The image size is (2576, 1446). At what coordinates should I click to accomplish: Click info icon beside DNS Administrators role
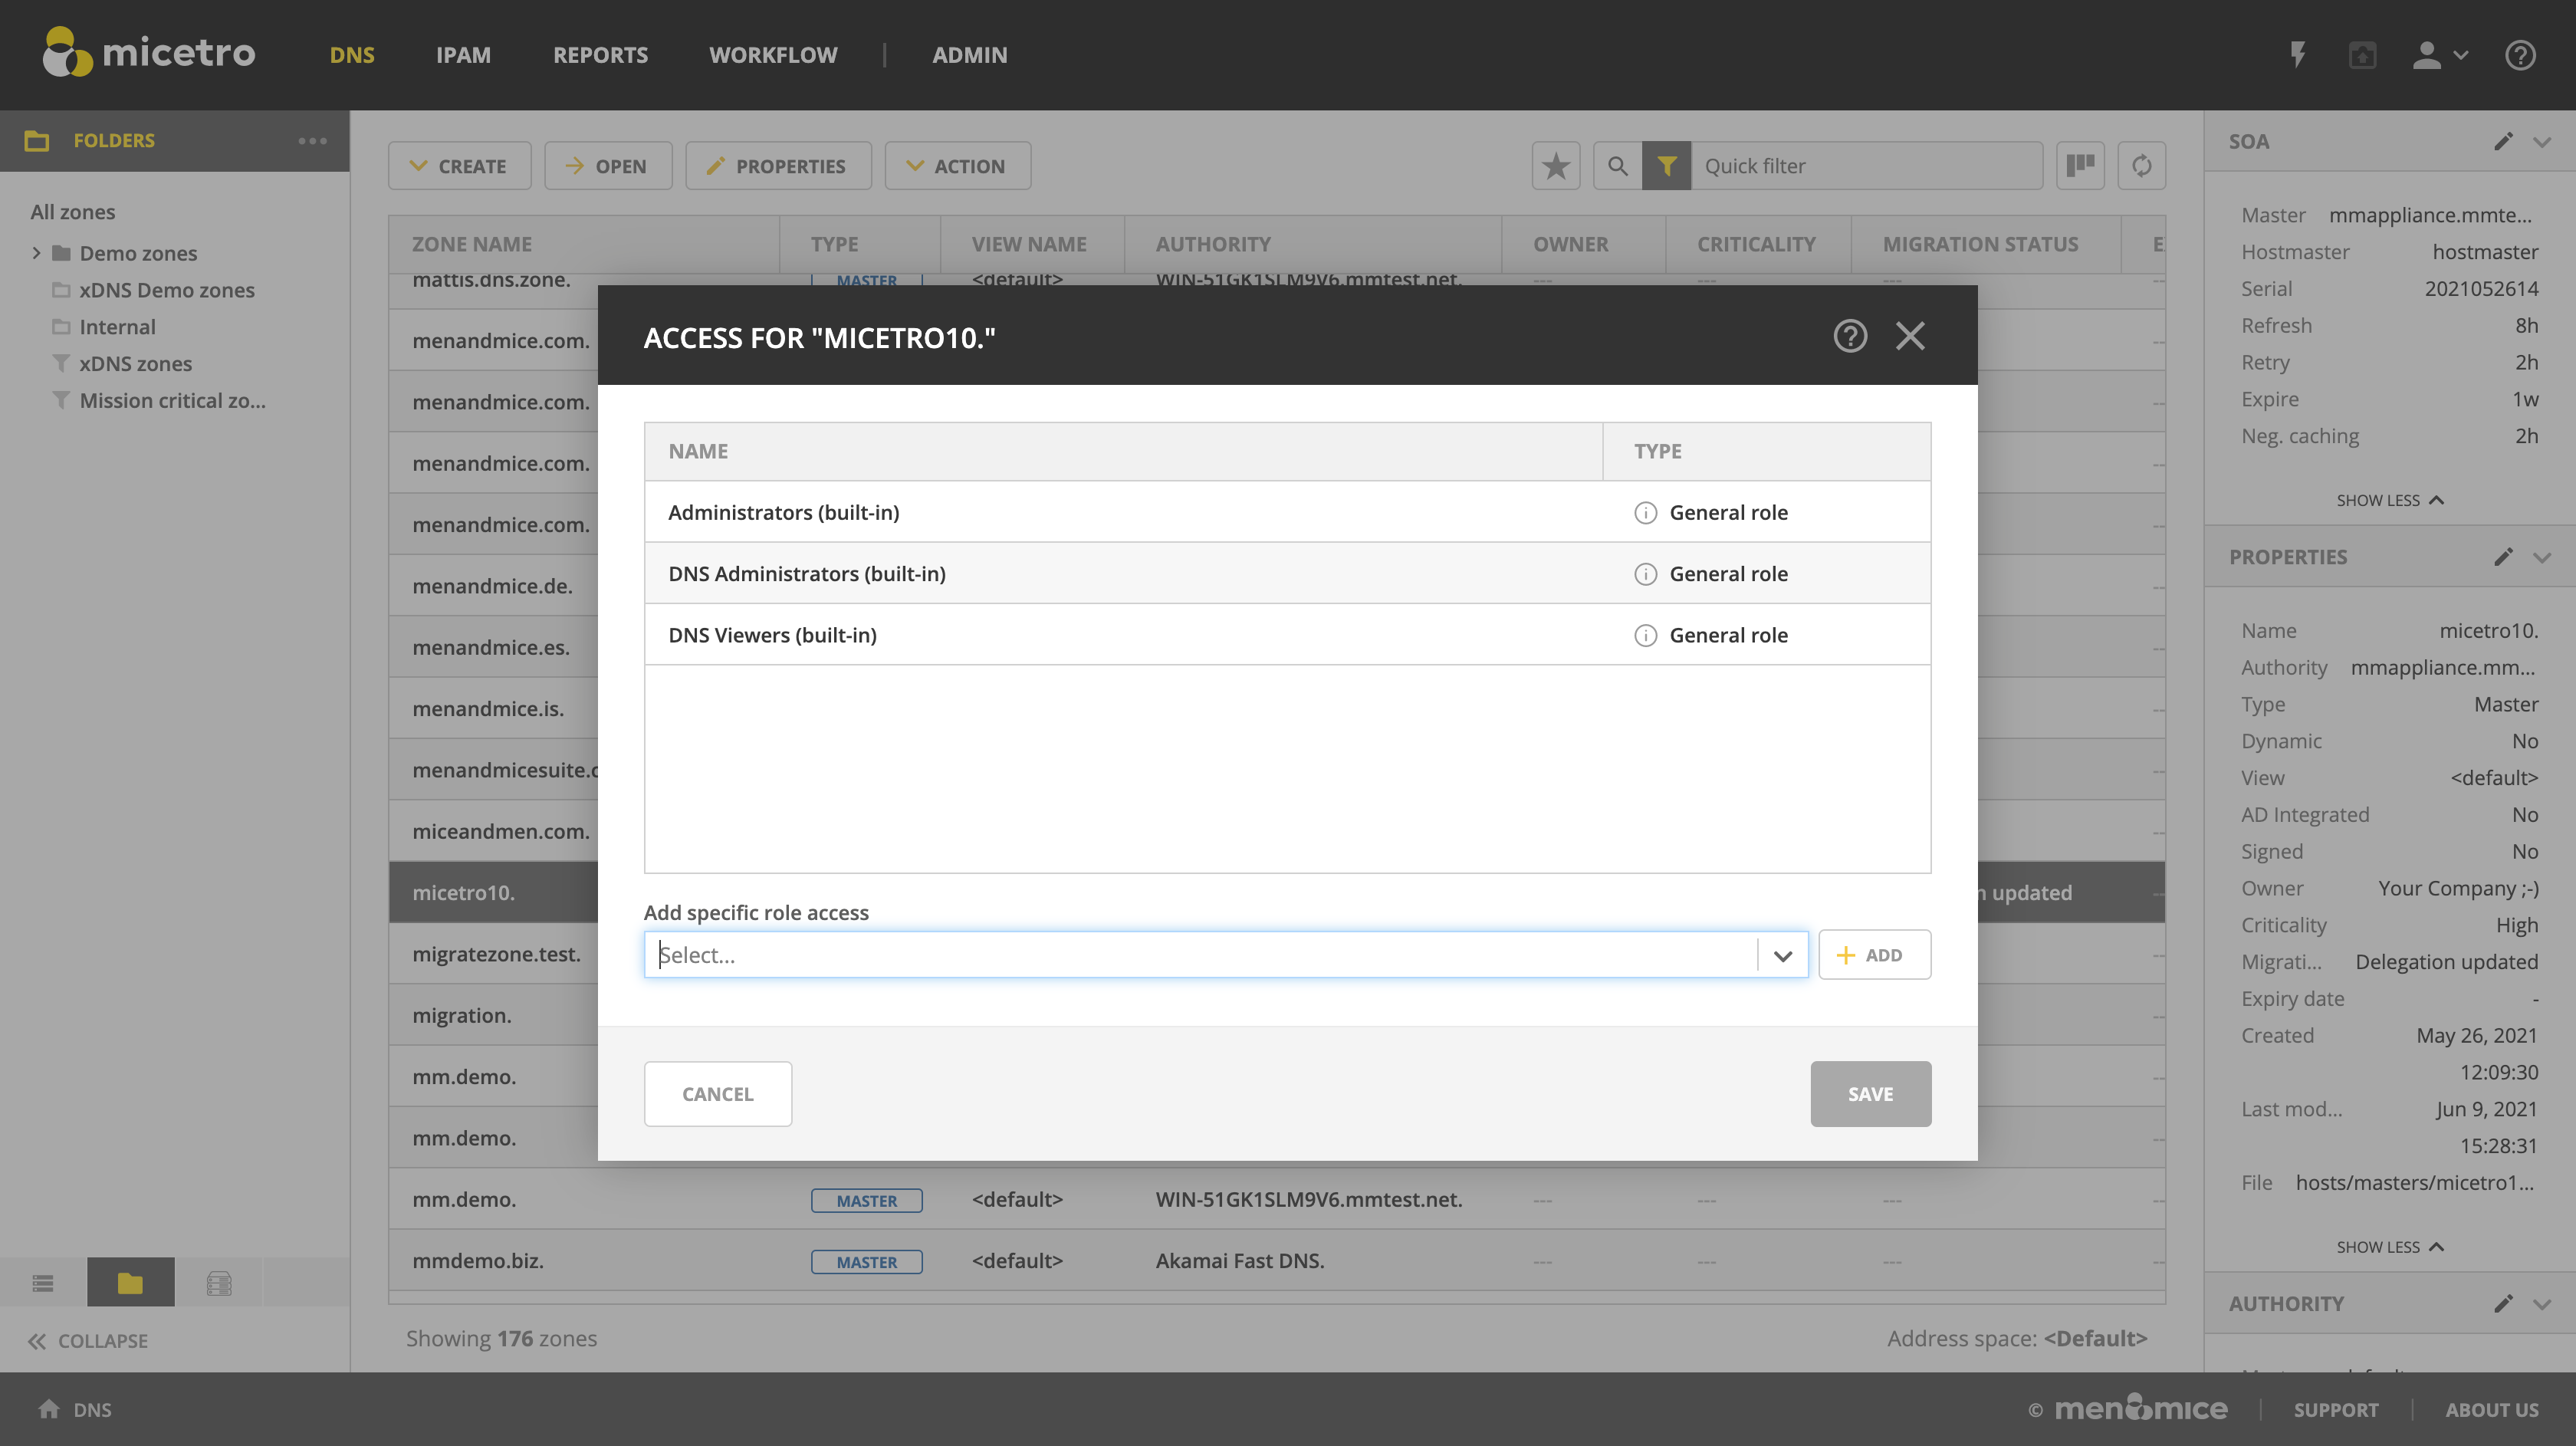pos(1645,574)
